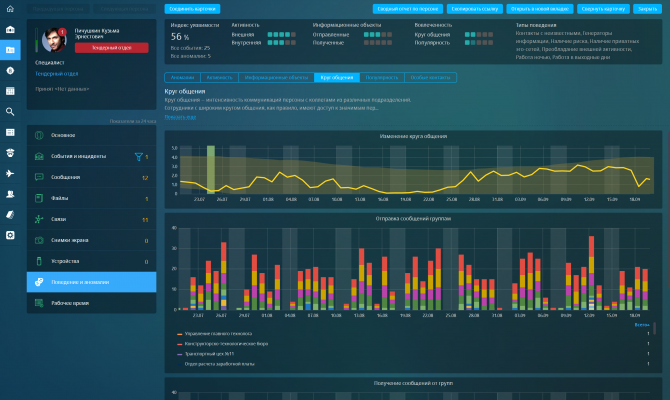Click the green highlighted day in communication circle chart

211,169
